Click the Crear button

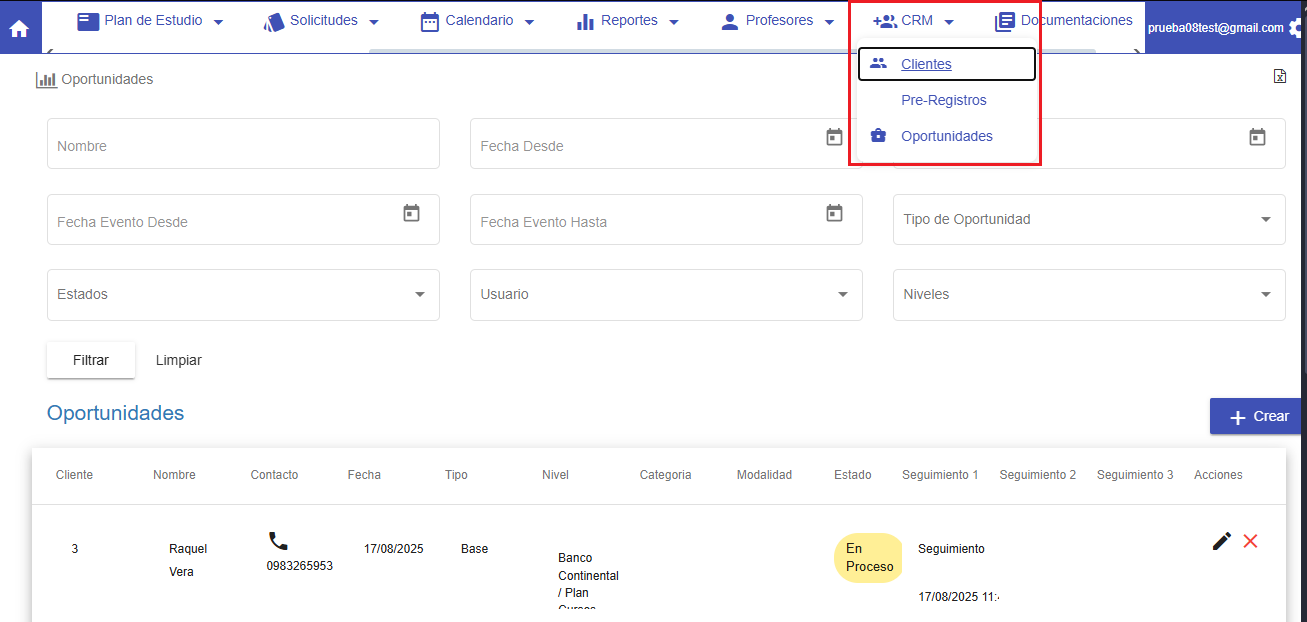1257,416
